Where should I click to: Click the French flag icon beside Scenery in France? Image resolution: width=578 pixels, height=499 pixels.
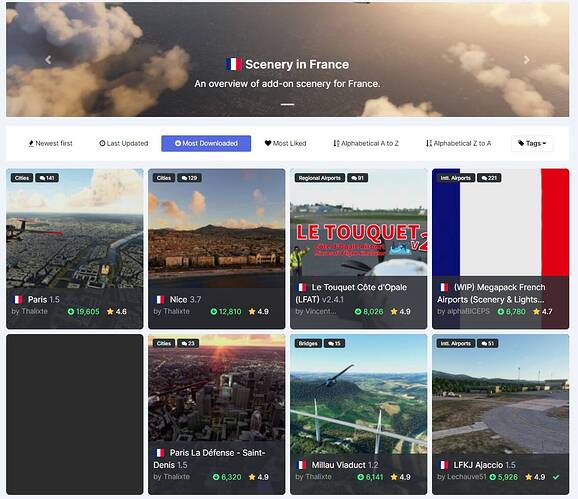pos(233,64)
